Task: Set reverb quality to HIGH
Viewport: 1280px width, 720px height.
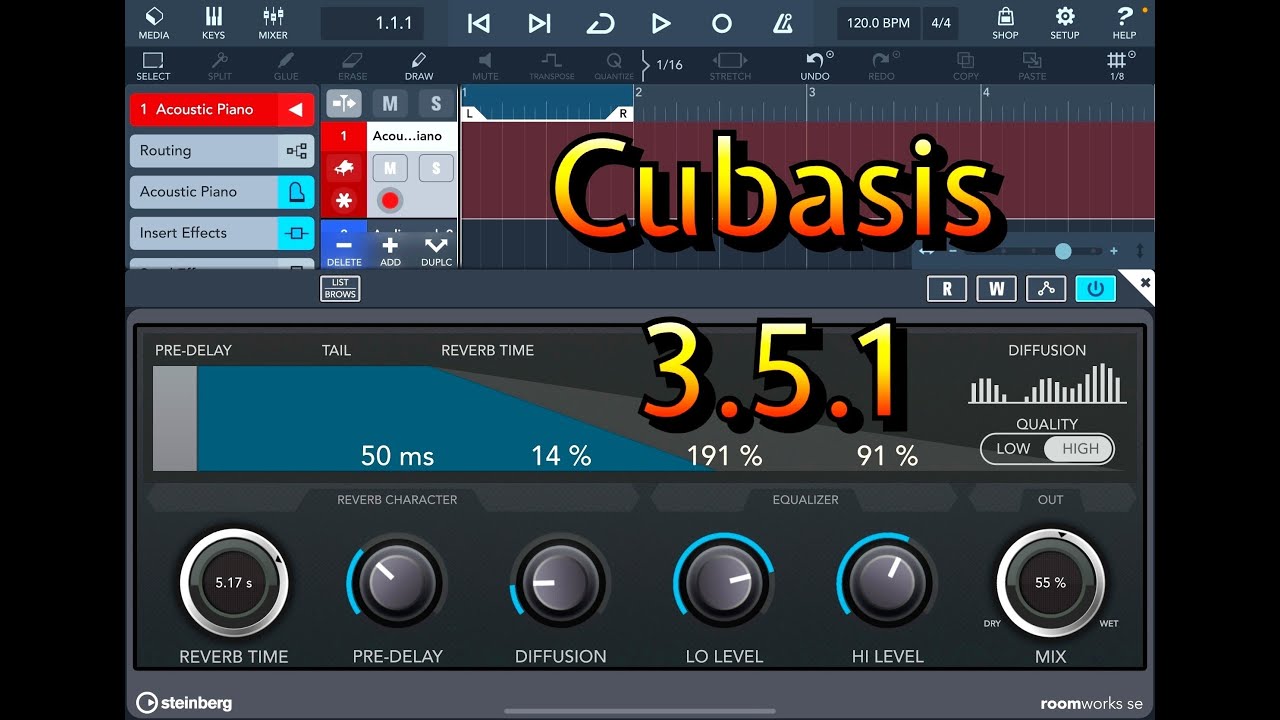Action: click(x=1080, y=449)
